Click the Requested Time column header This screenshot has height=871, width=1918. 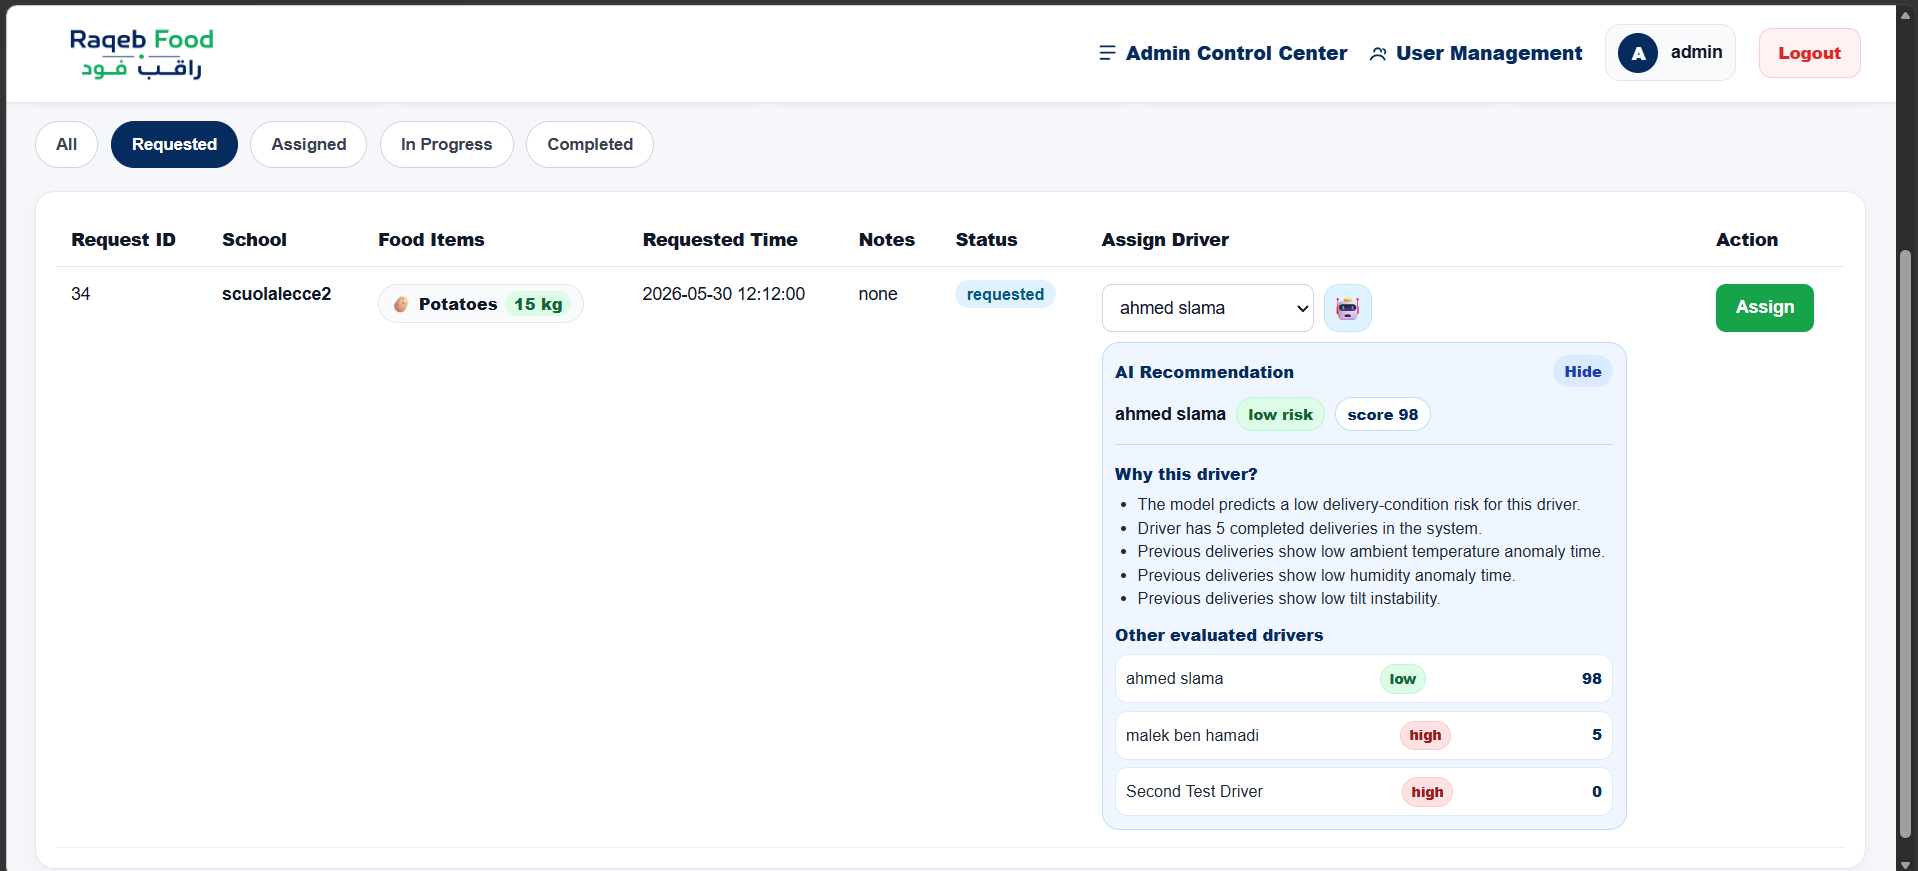[720, 240]
